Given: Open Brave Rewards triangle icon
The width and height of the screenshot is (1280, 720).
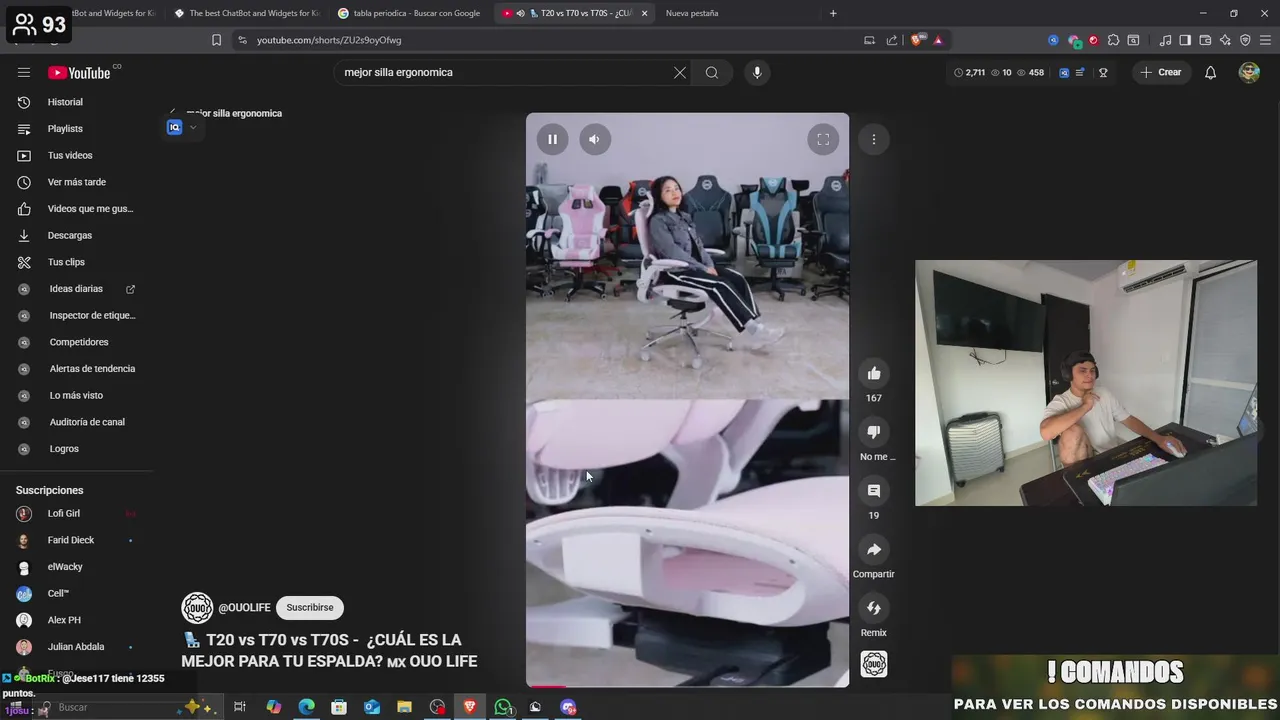Looking at the screenshot, I should coord(938,40).
